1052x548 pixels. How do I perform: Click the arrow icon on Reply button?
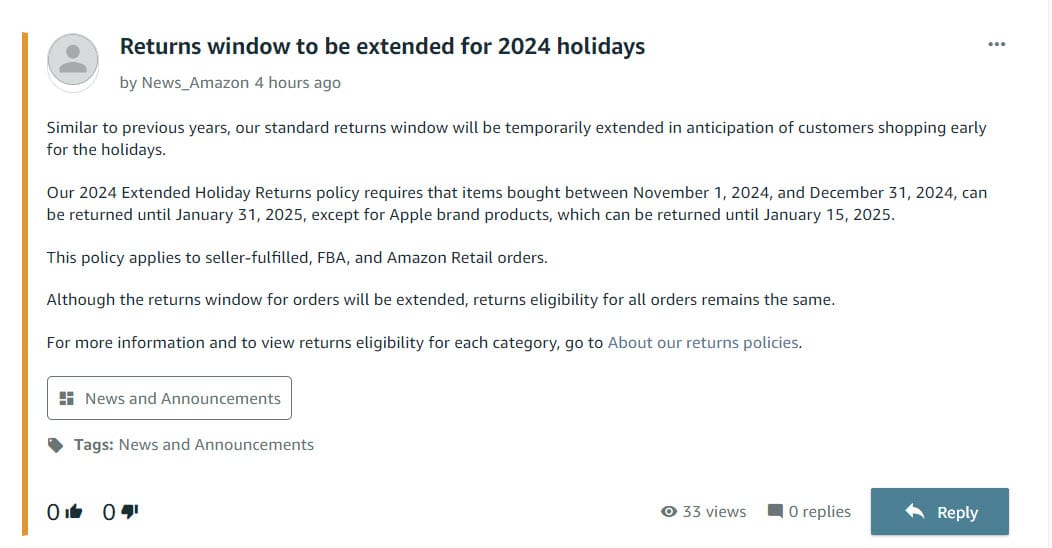pyautogui.click(x=914, y=511)
